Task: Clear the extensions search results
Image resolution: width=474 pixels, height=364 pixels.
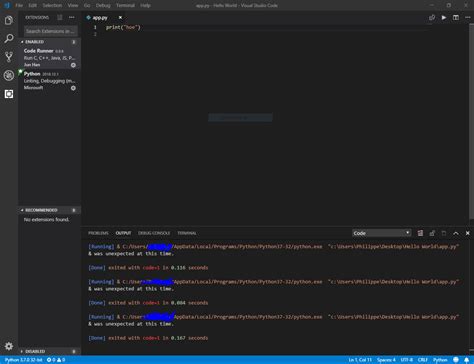Action: 60,17
